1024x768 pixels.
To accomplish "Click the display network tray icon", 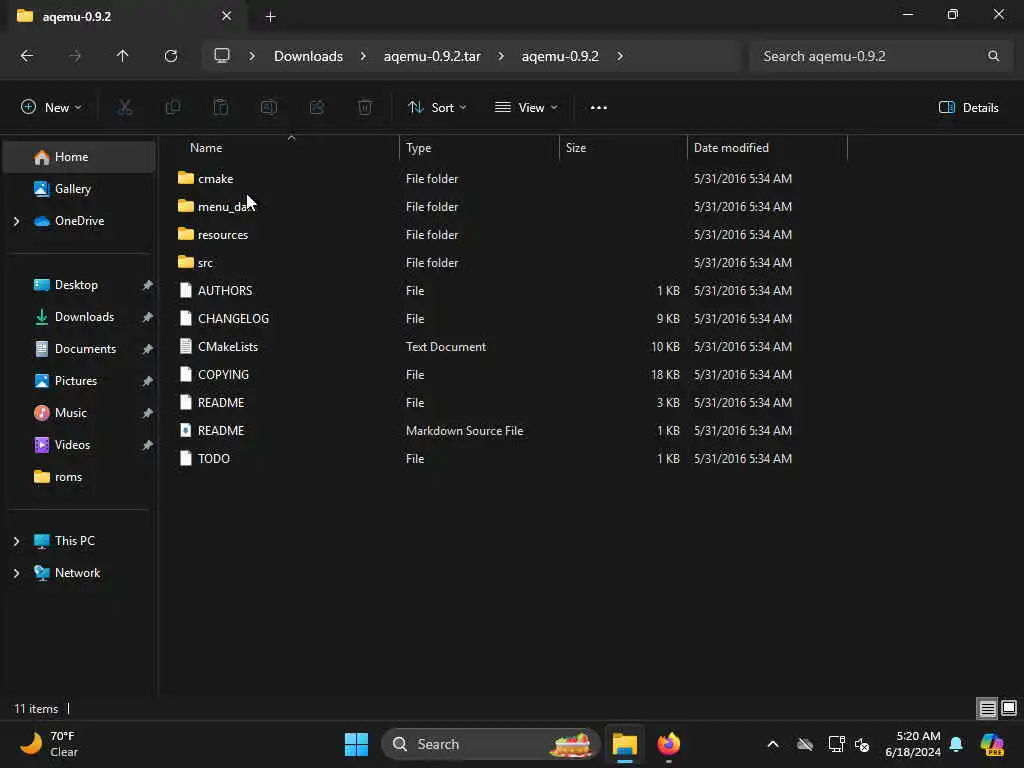I will pyautogui.click(x=837, y=744).
